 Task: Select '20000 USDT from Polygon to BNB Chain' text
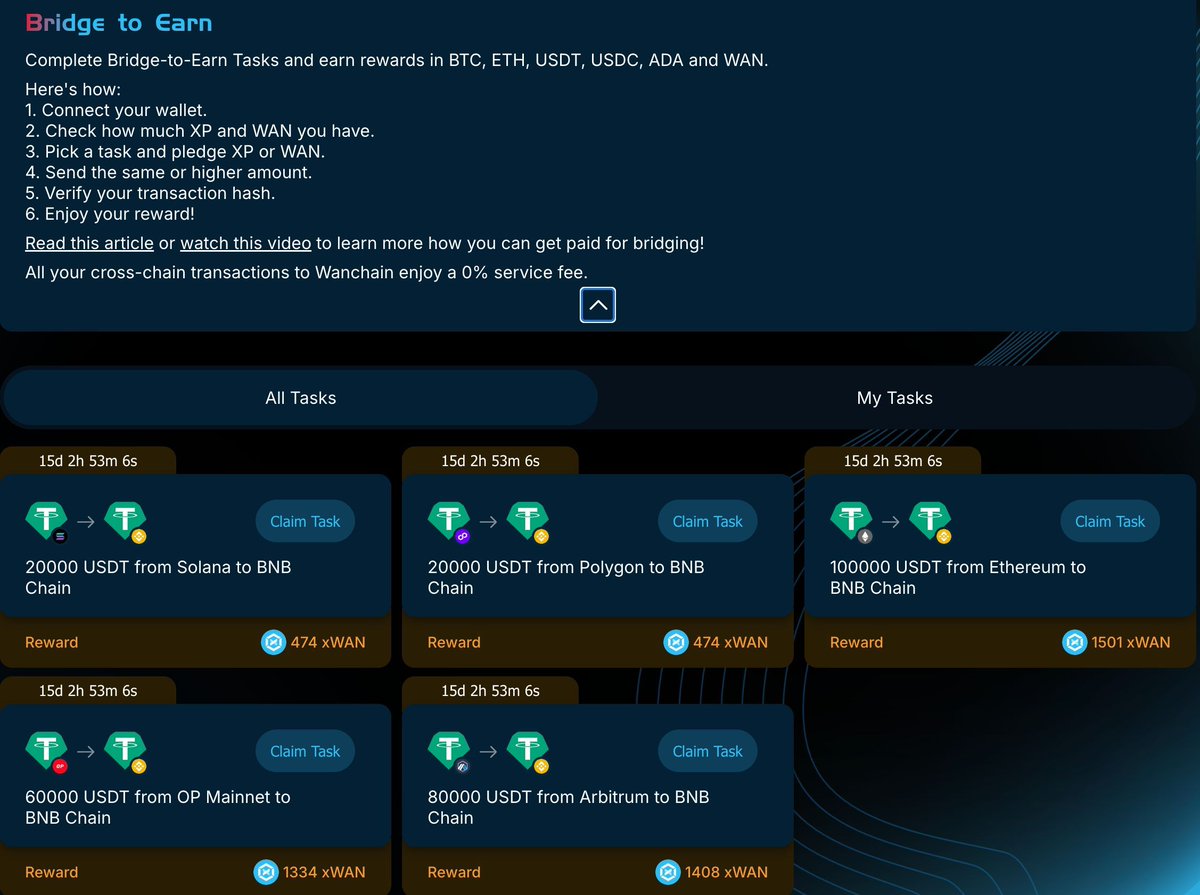click(566, 577)
